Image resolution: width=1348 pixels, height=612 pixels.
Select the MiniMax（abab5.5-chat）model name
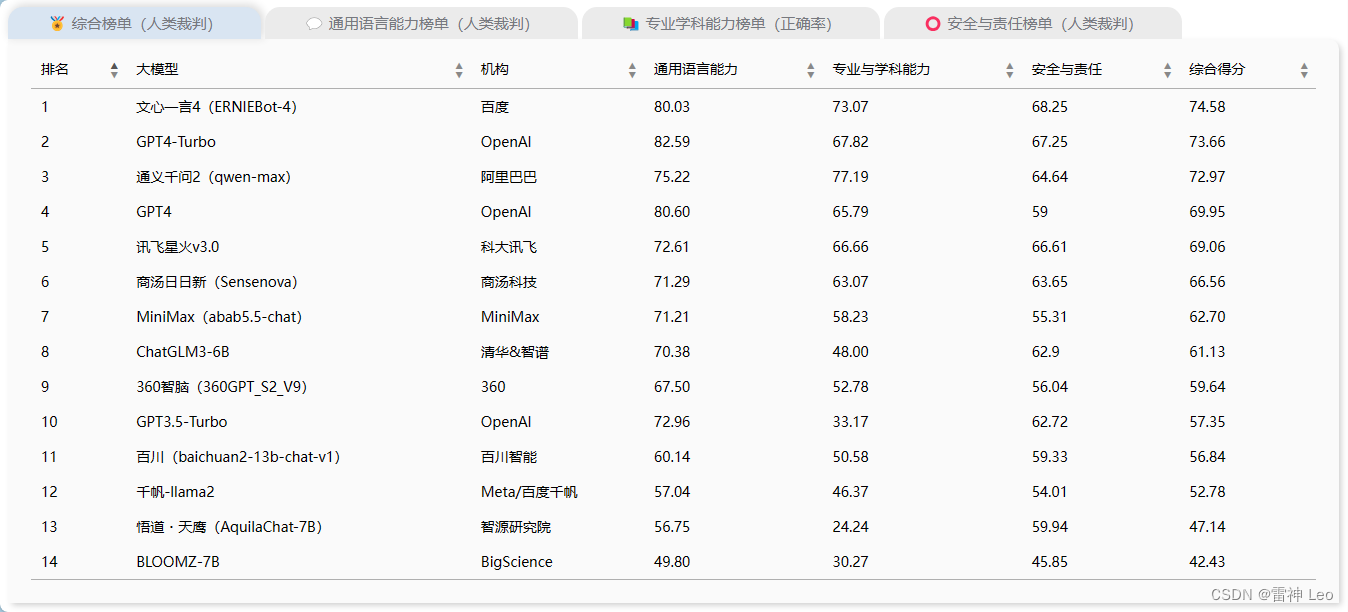(x=219, y=317)
